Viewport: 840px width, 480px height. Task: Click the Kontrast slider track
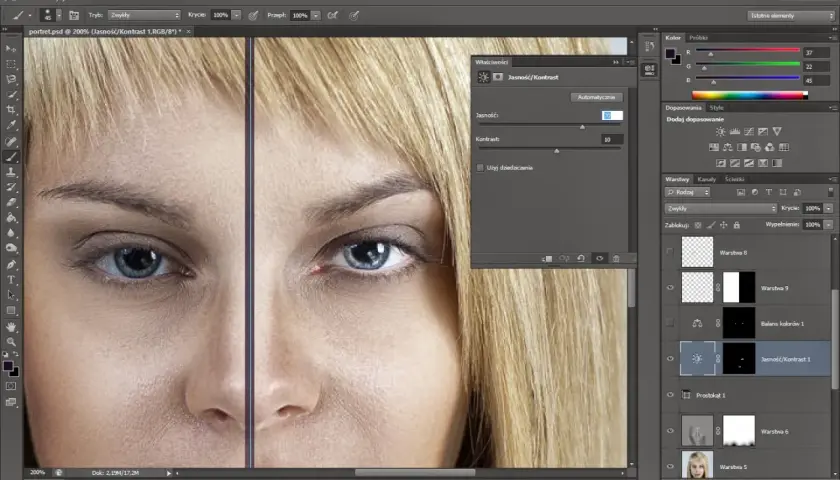549,148
